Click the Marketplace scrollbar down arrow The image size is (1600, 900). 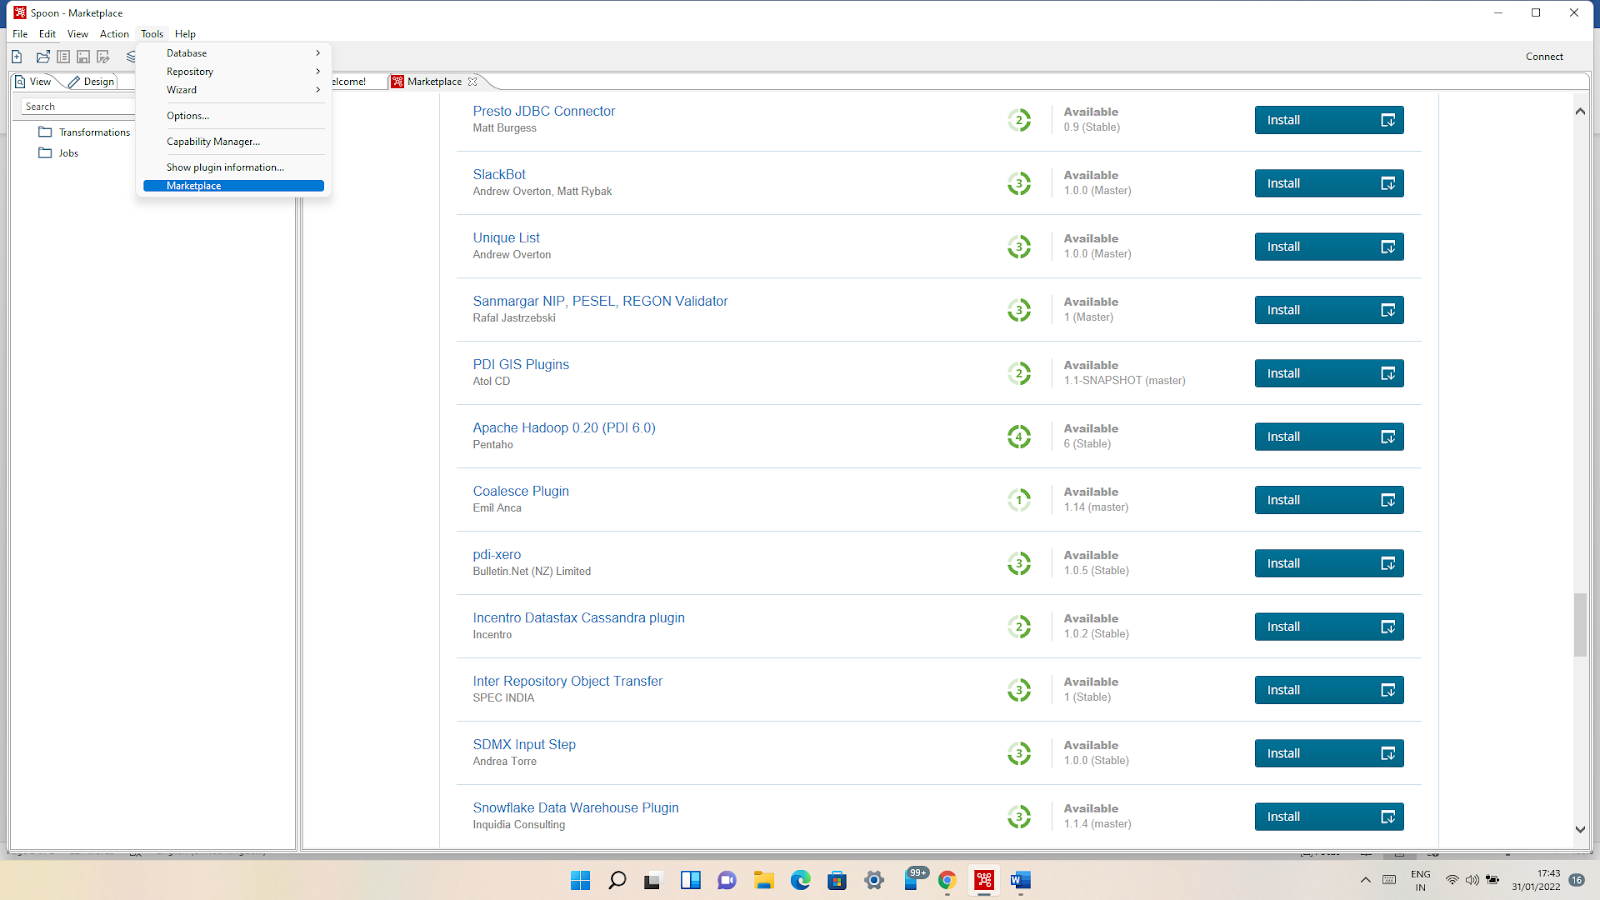tap(1580, 829)
